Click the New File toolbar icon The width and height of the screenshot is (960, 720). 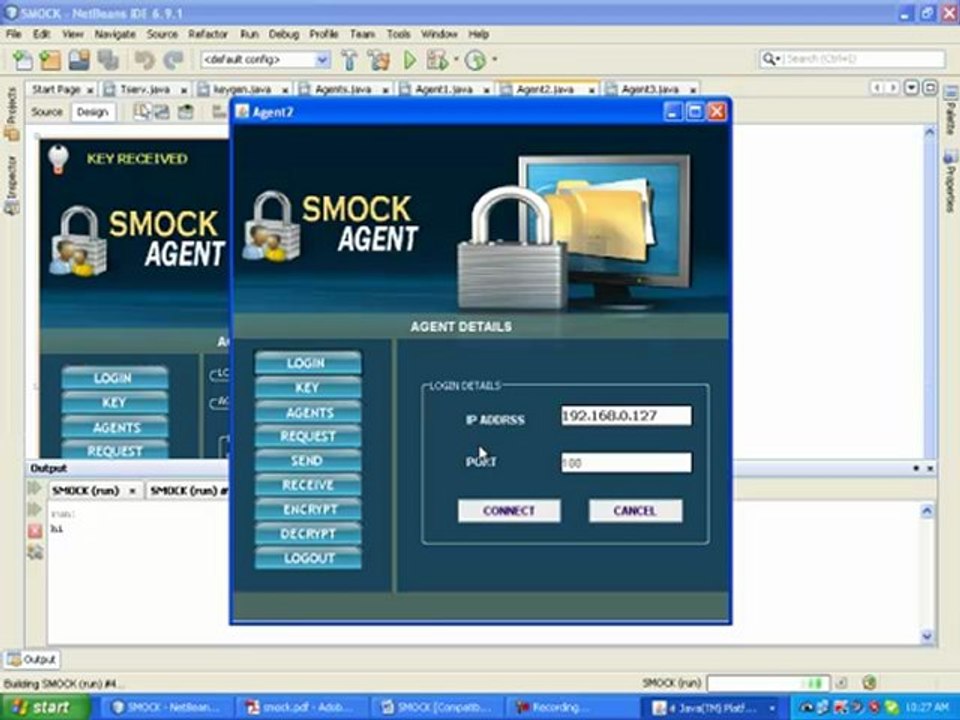pos(23,59)
